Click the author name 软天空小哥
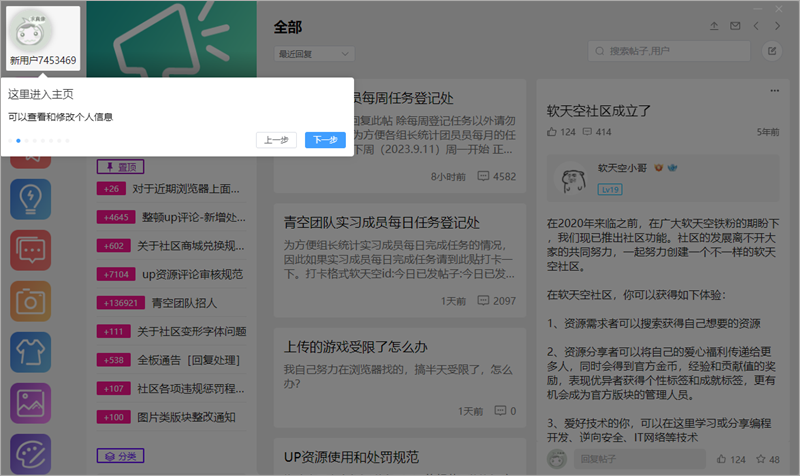The image size is (800, 476). [622, 168]
